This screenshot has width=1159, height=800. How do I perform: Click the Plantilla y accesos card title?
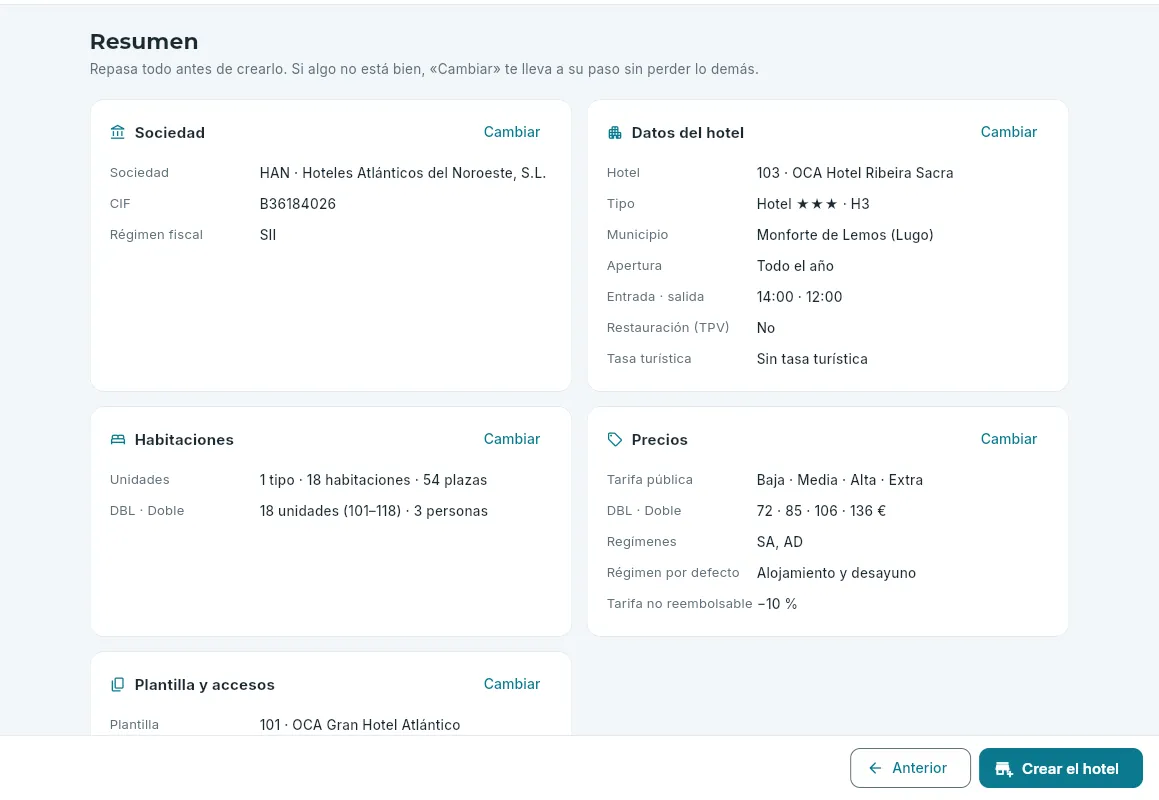(204, 685)
